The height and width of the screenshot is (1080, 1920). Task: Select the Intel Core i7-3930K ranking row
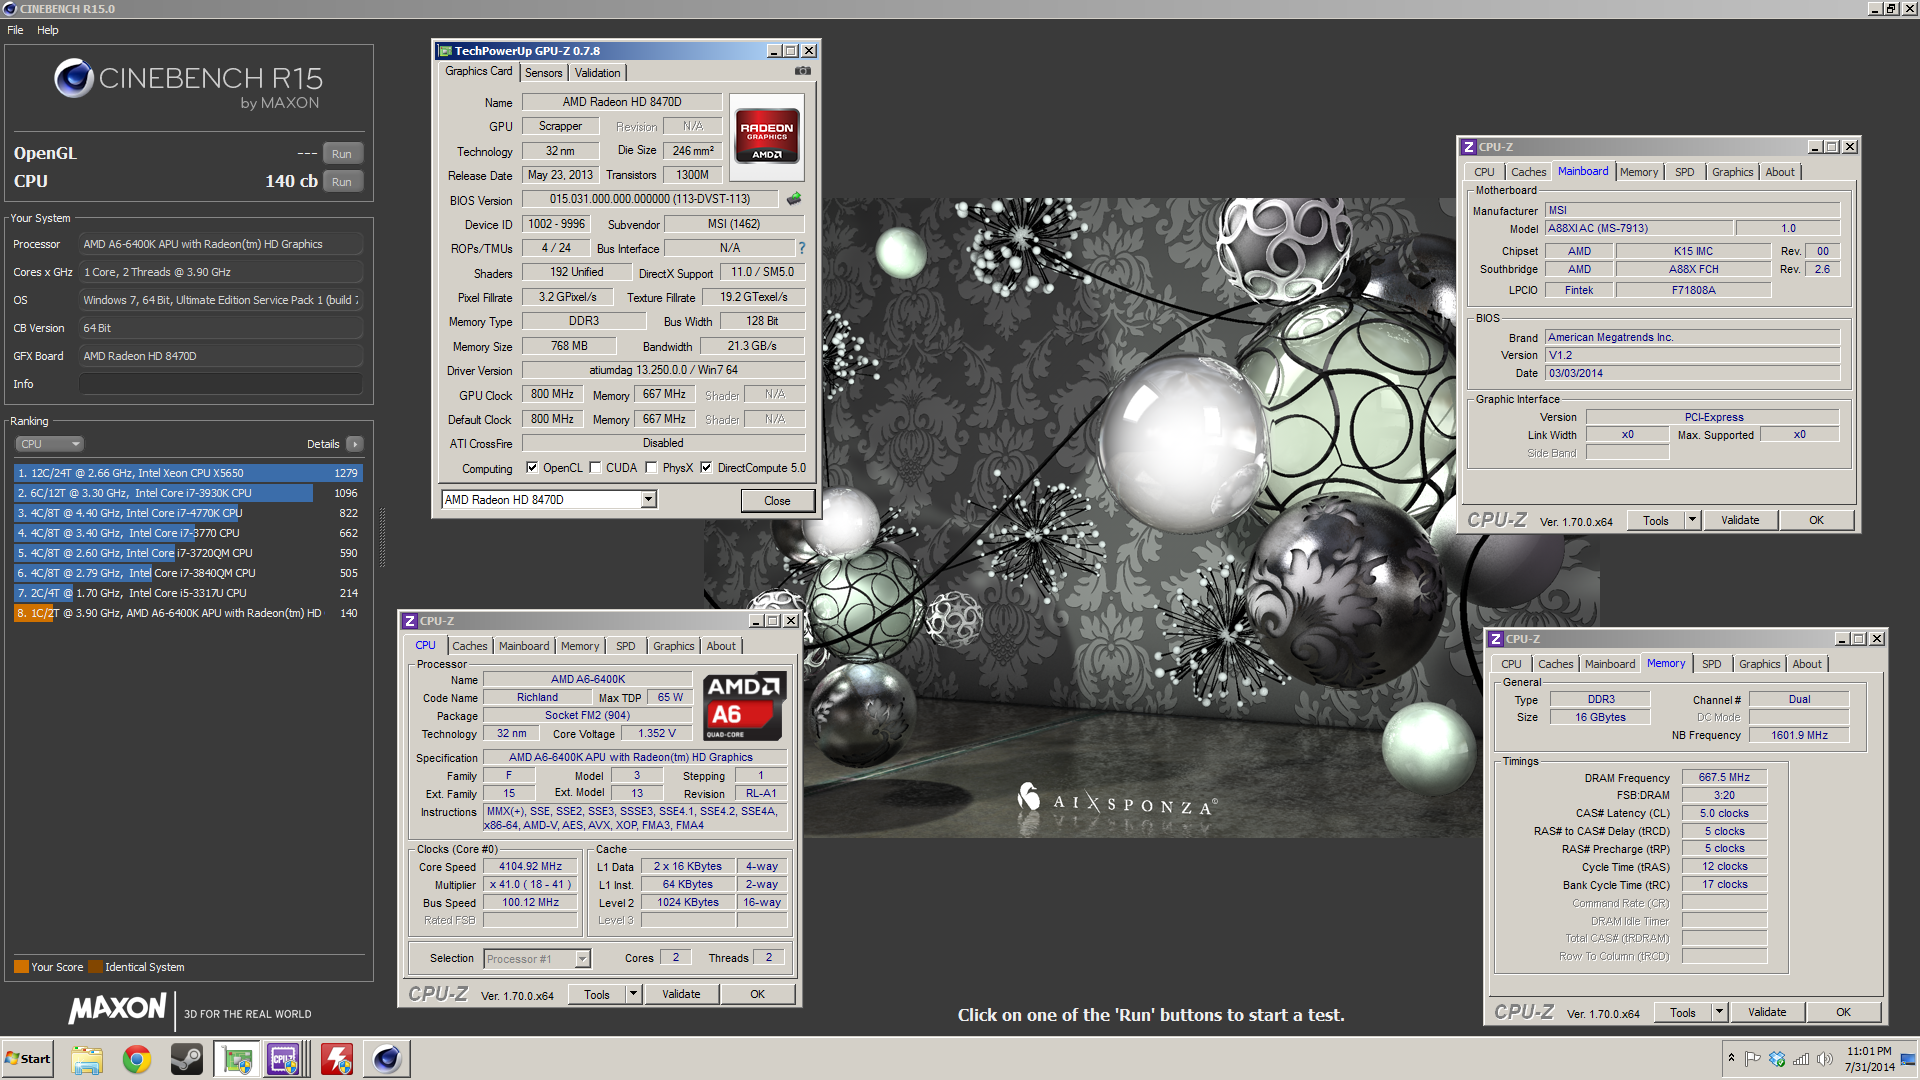click(188, 493)
